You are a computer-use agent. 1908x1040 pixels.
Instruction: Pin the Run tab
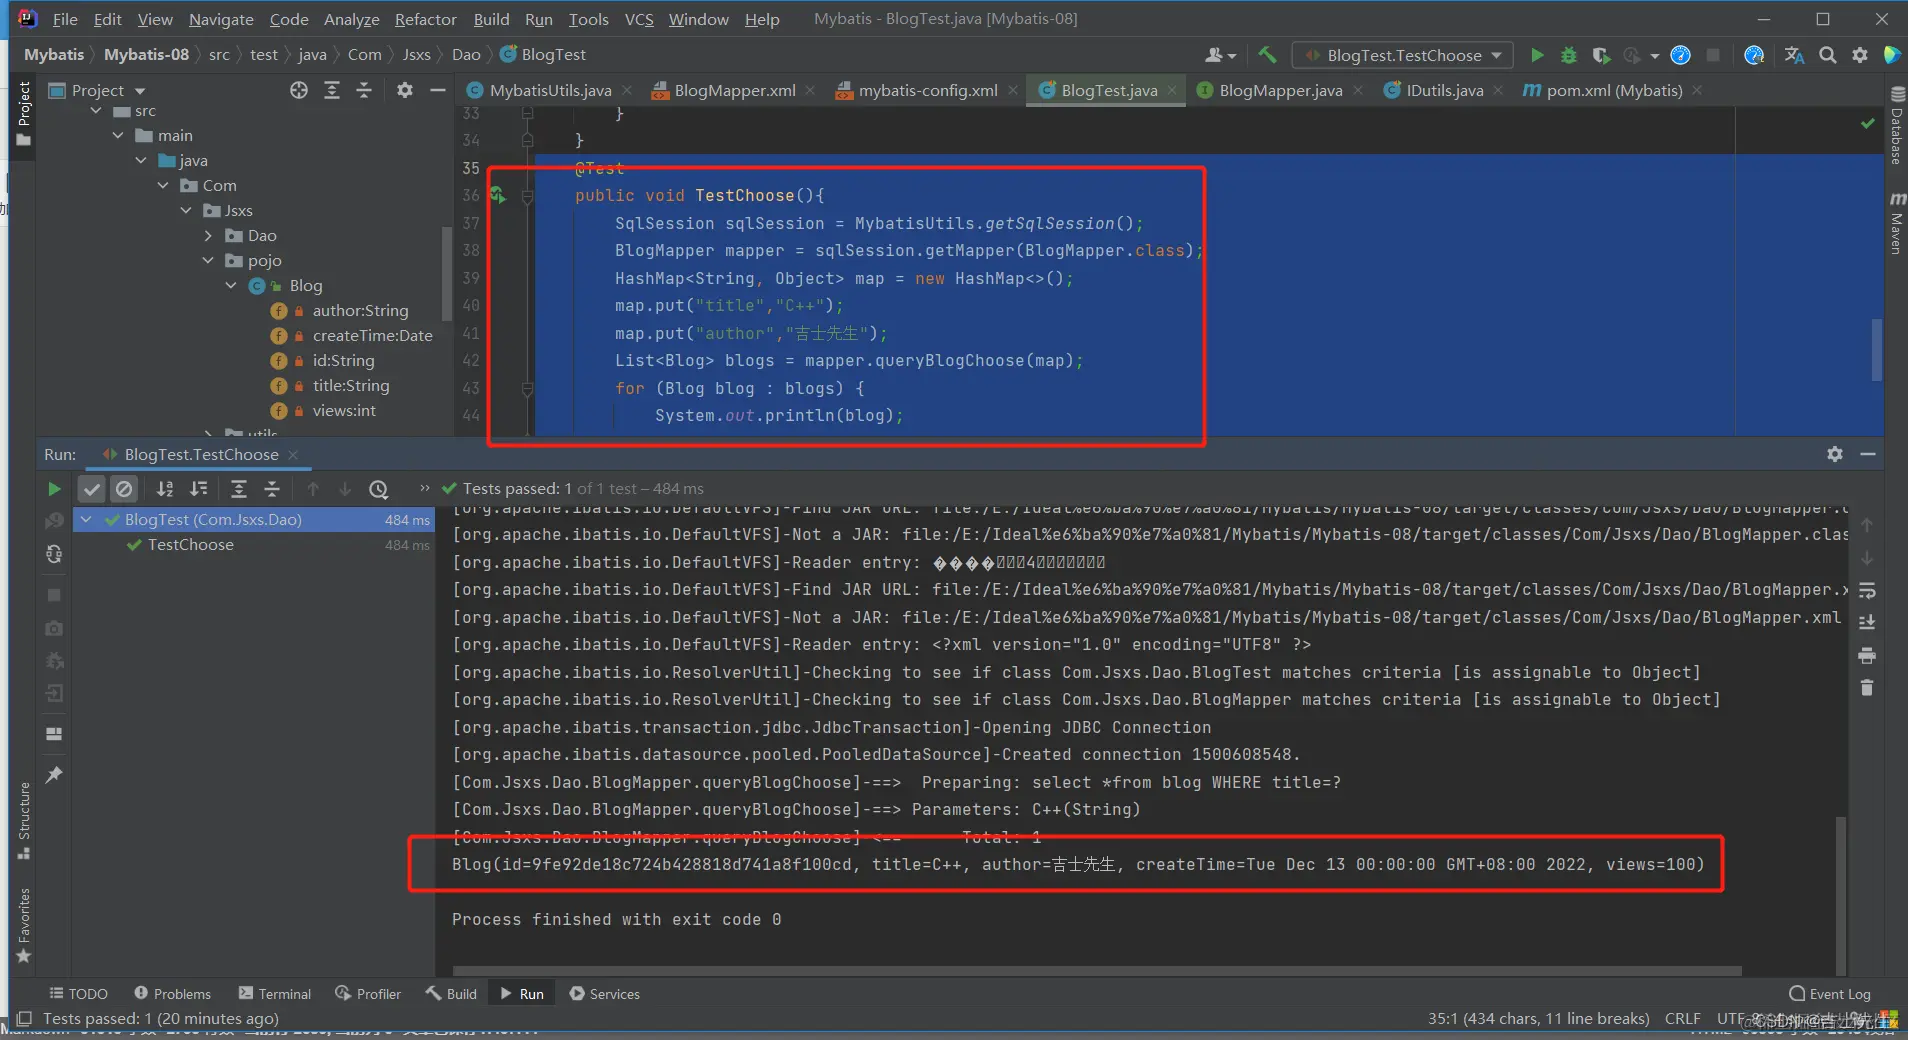coord(54,774)
